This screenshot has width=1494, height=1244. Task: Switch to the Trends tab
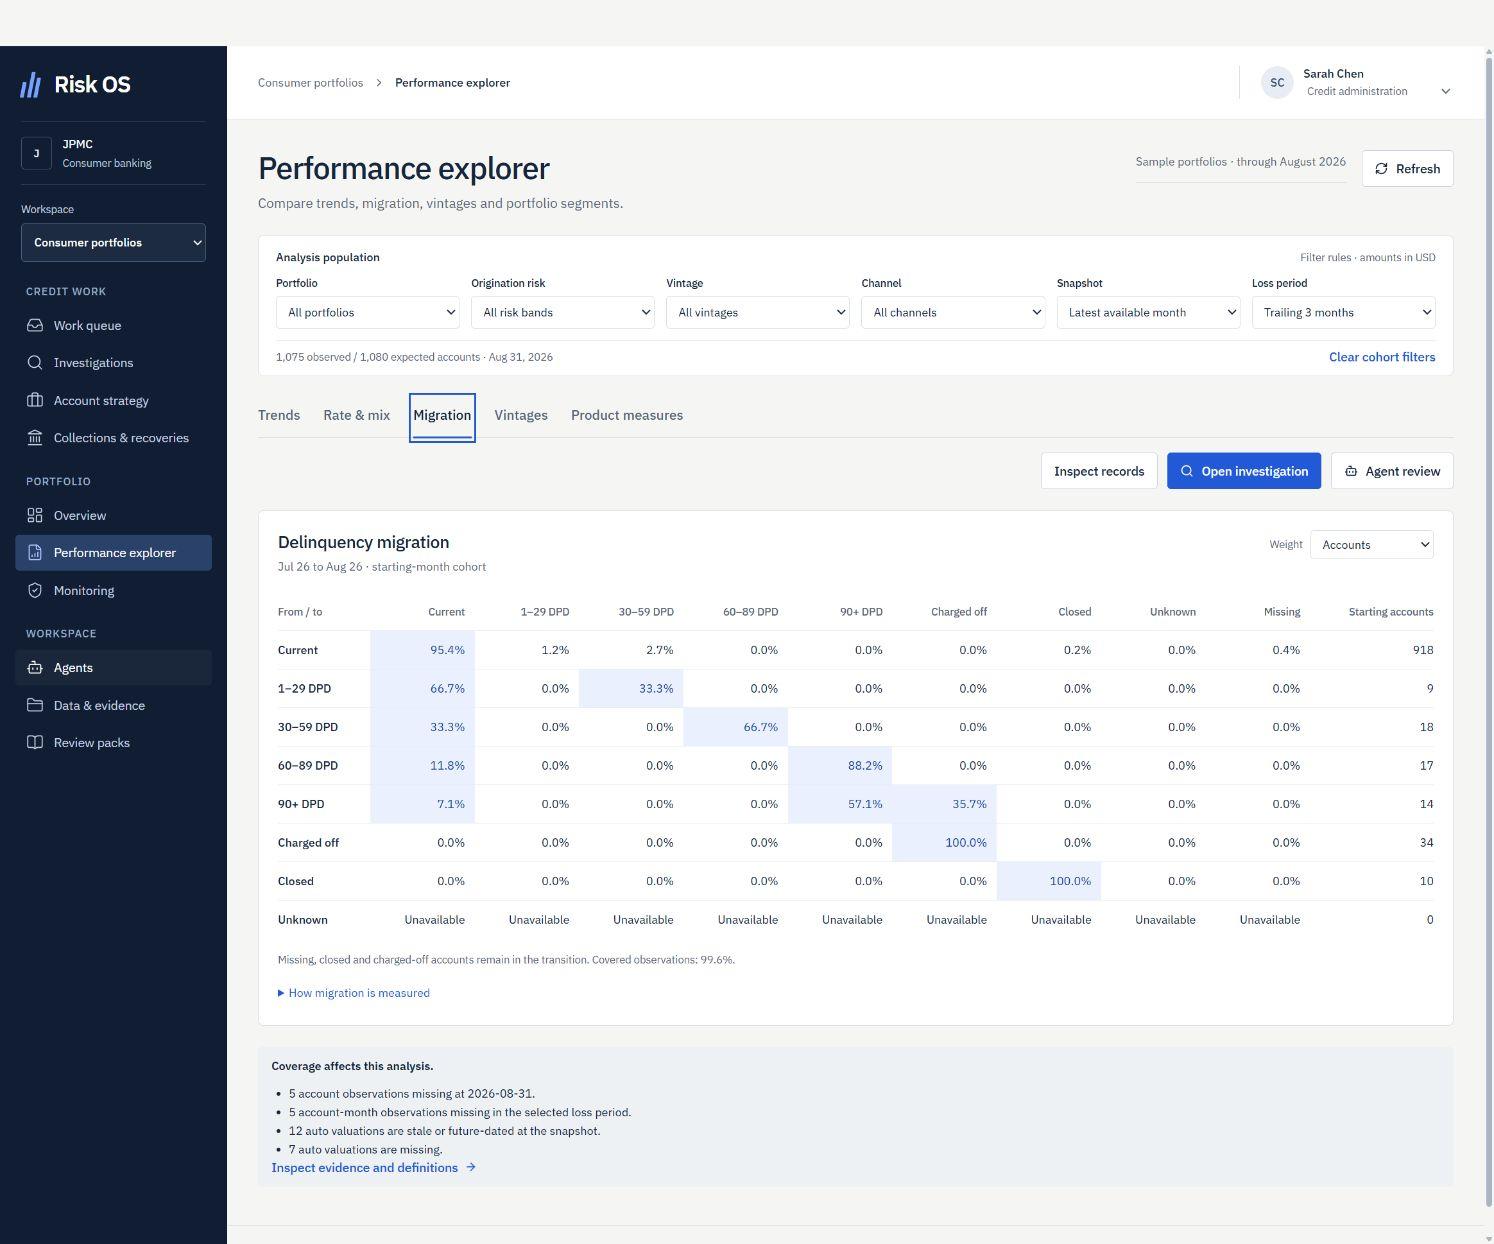coord(279,416)
